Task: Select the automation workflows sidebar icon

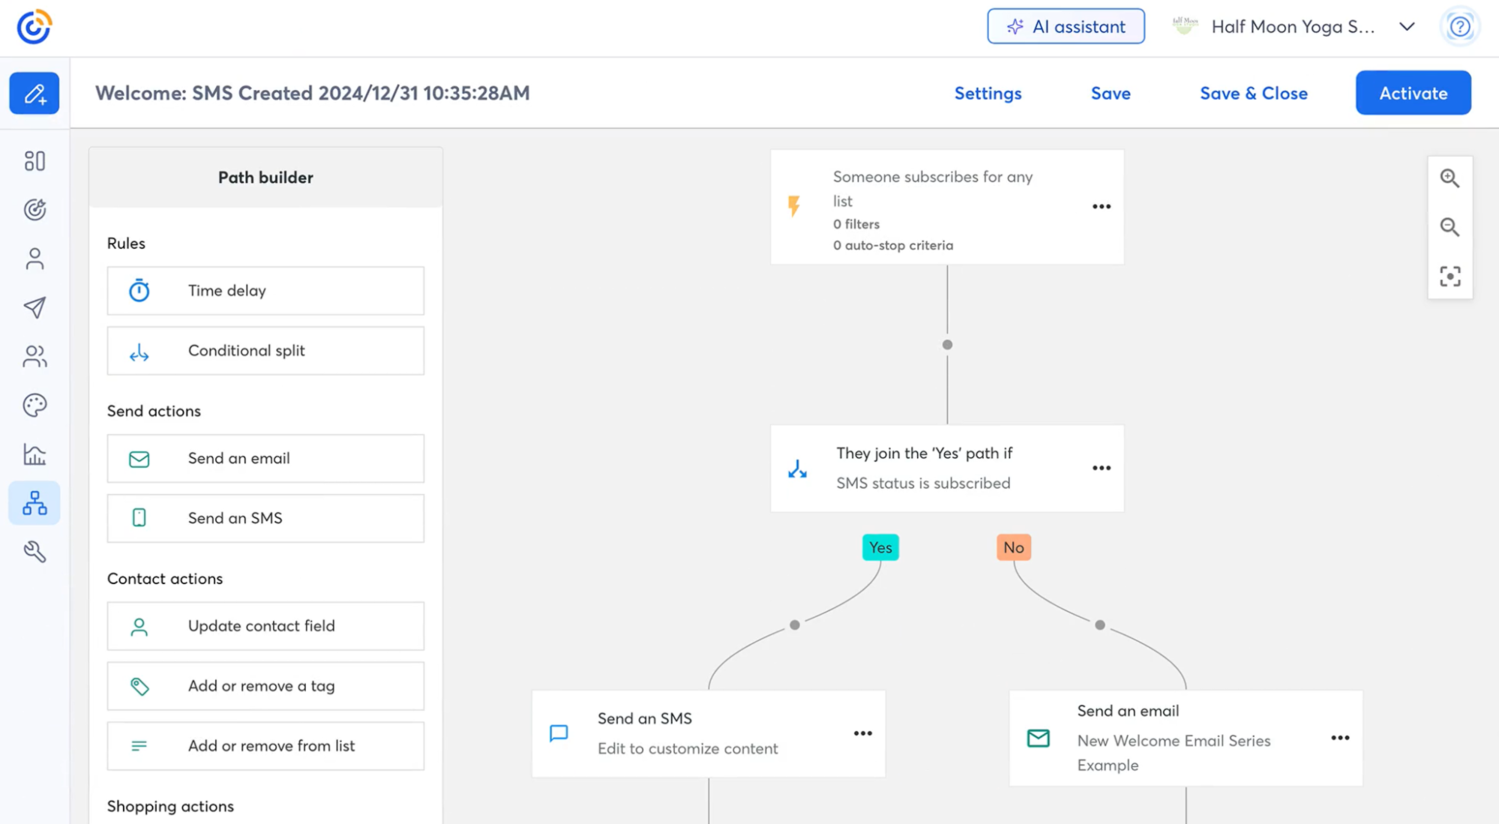Action: coord(34,502)
